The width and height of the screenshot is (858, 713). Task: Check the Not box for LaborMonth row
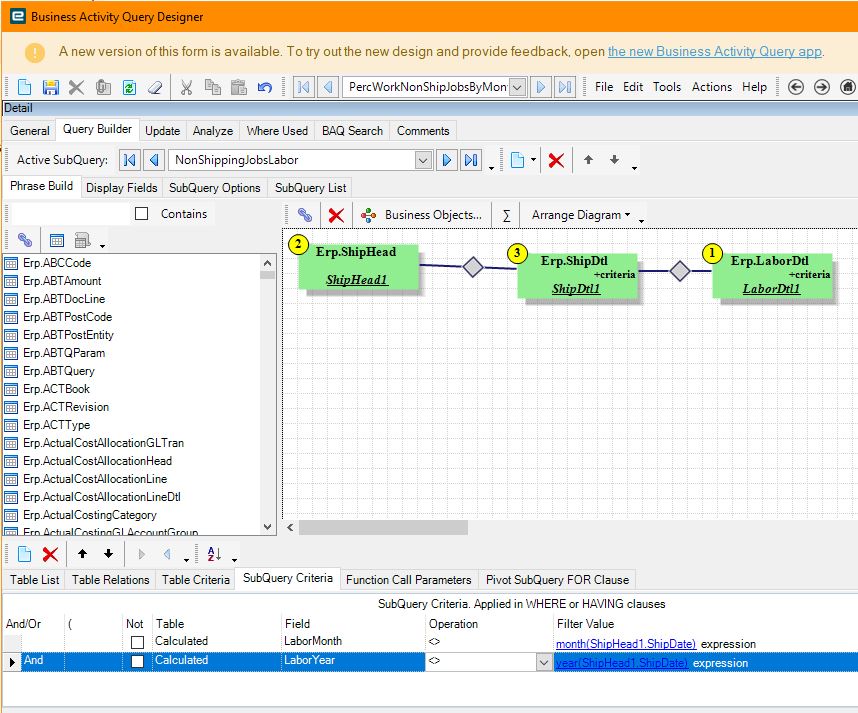137,642
